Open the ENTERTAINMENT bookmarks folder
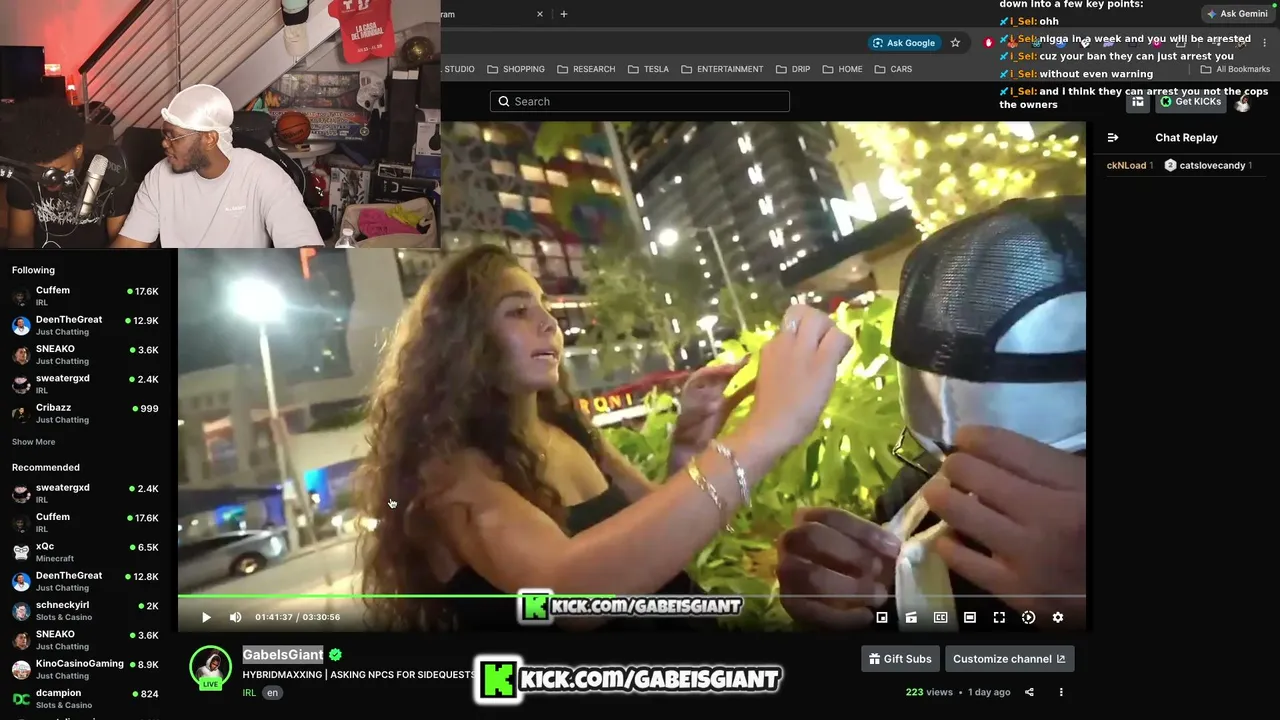 pyautogui.click(x=722, y=69)
